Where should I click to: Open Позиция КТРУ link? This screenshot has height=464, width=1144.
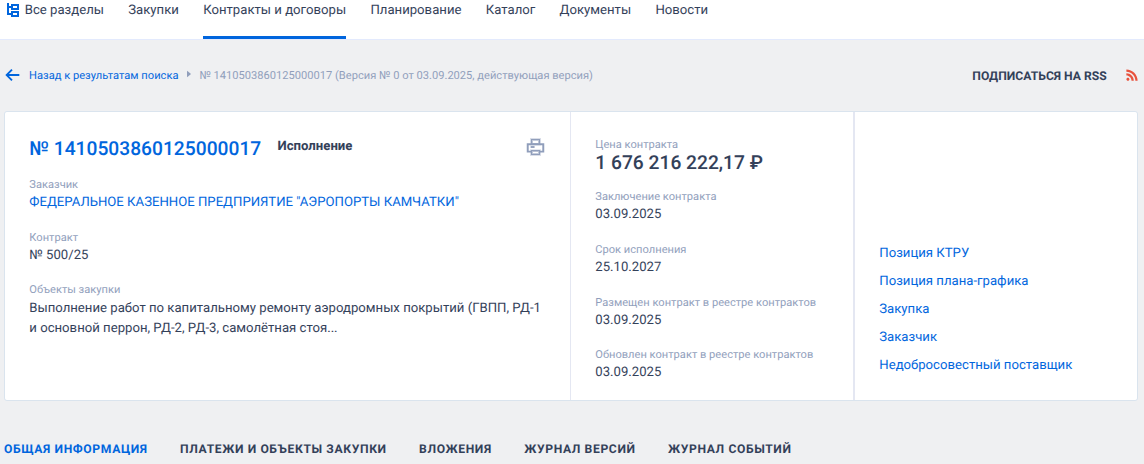click(x=925, y=253)
